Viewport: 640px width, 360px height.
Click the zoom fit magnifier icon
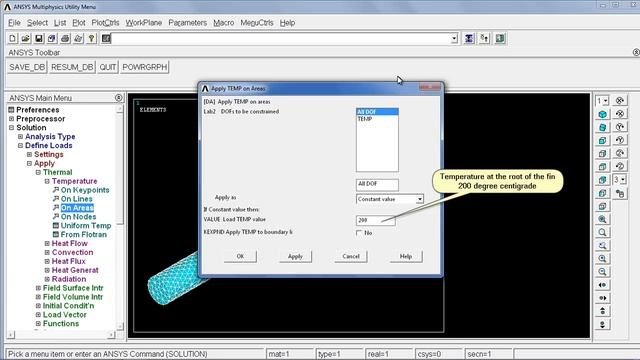pos(602,219)
